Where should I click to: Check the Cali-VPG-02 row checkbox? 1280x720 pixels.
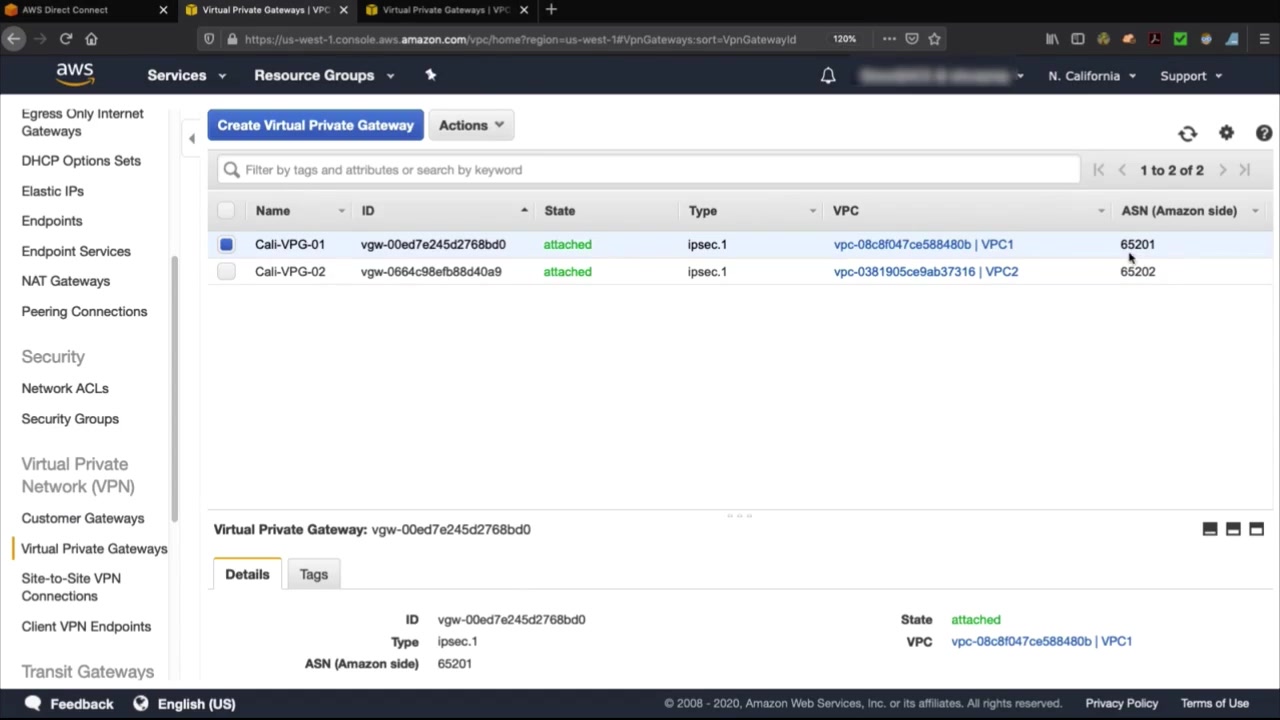coord(226,272)
